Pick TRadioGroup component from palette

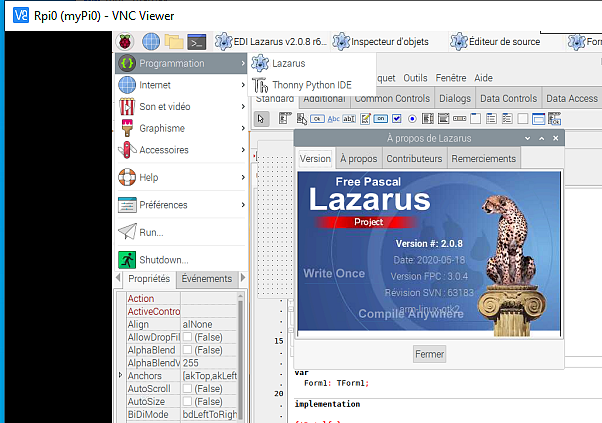point(491,119)
